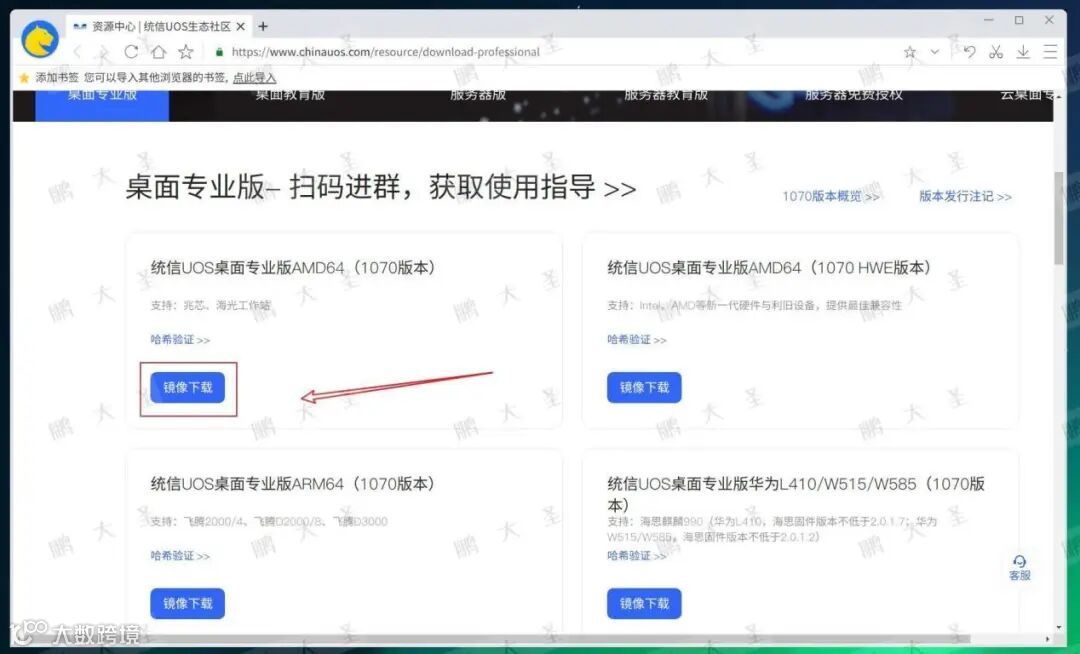Download image for 华为L410/W515/W585 version
This screenshot has width=1080, height=654.
coord(644,604)
